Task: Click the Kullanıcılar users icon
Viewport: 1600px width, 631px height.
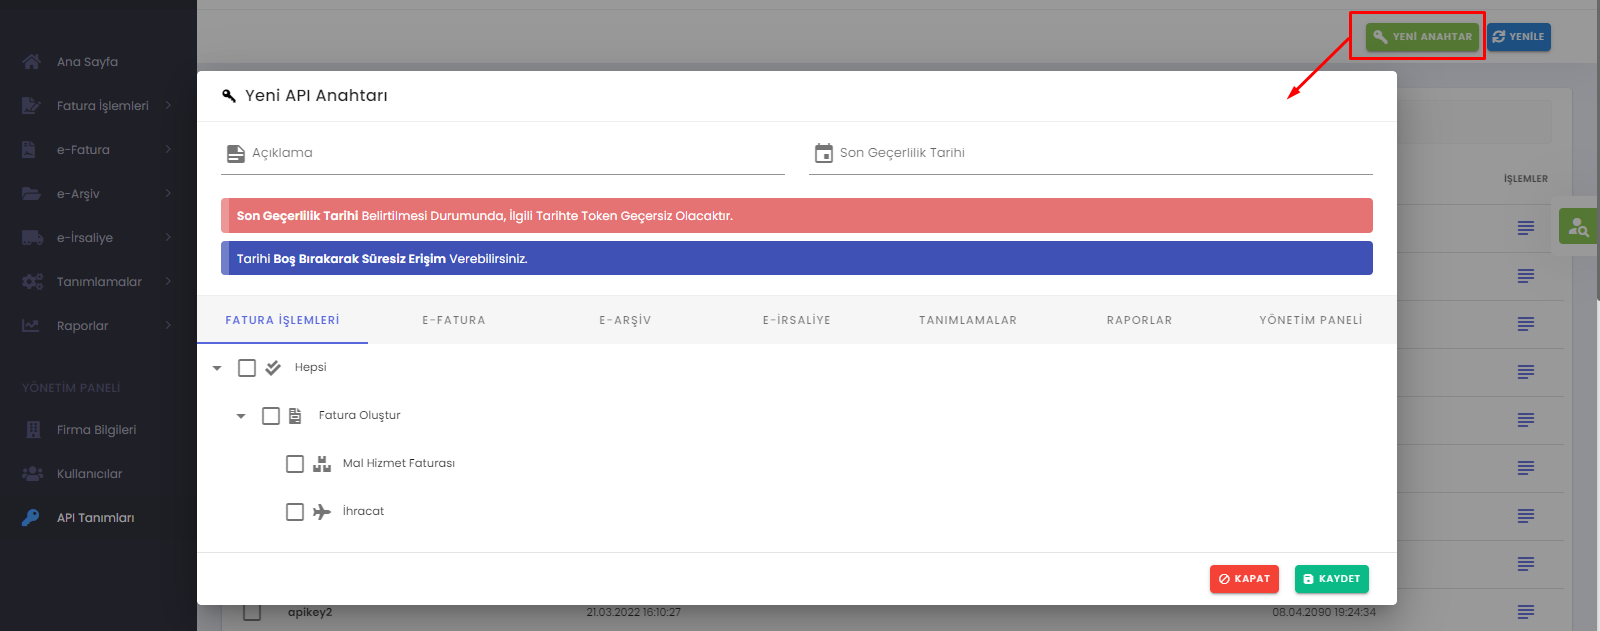Action: point(32,474)
